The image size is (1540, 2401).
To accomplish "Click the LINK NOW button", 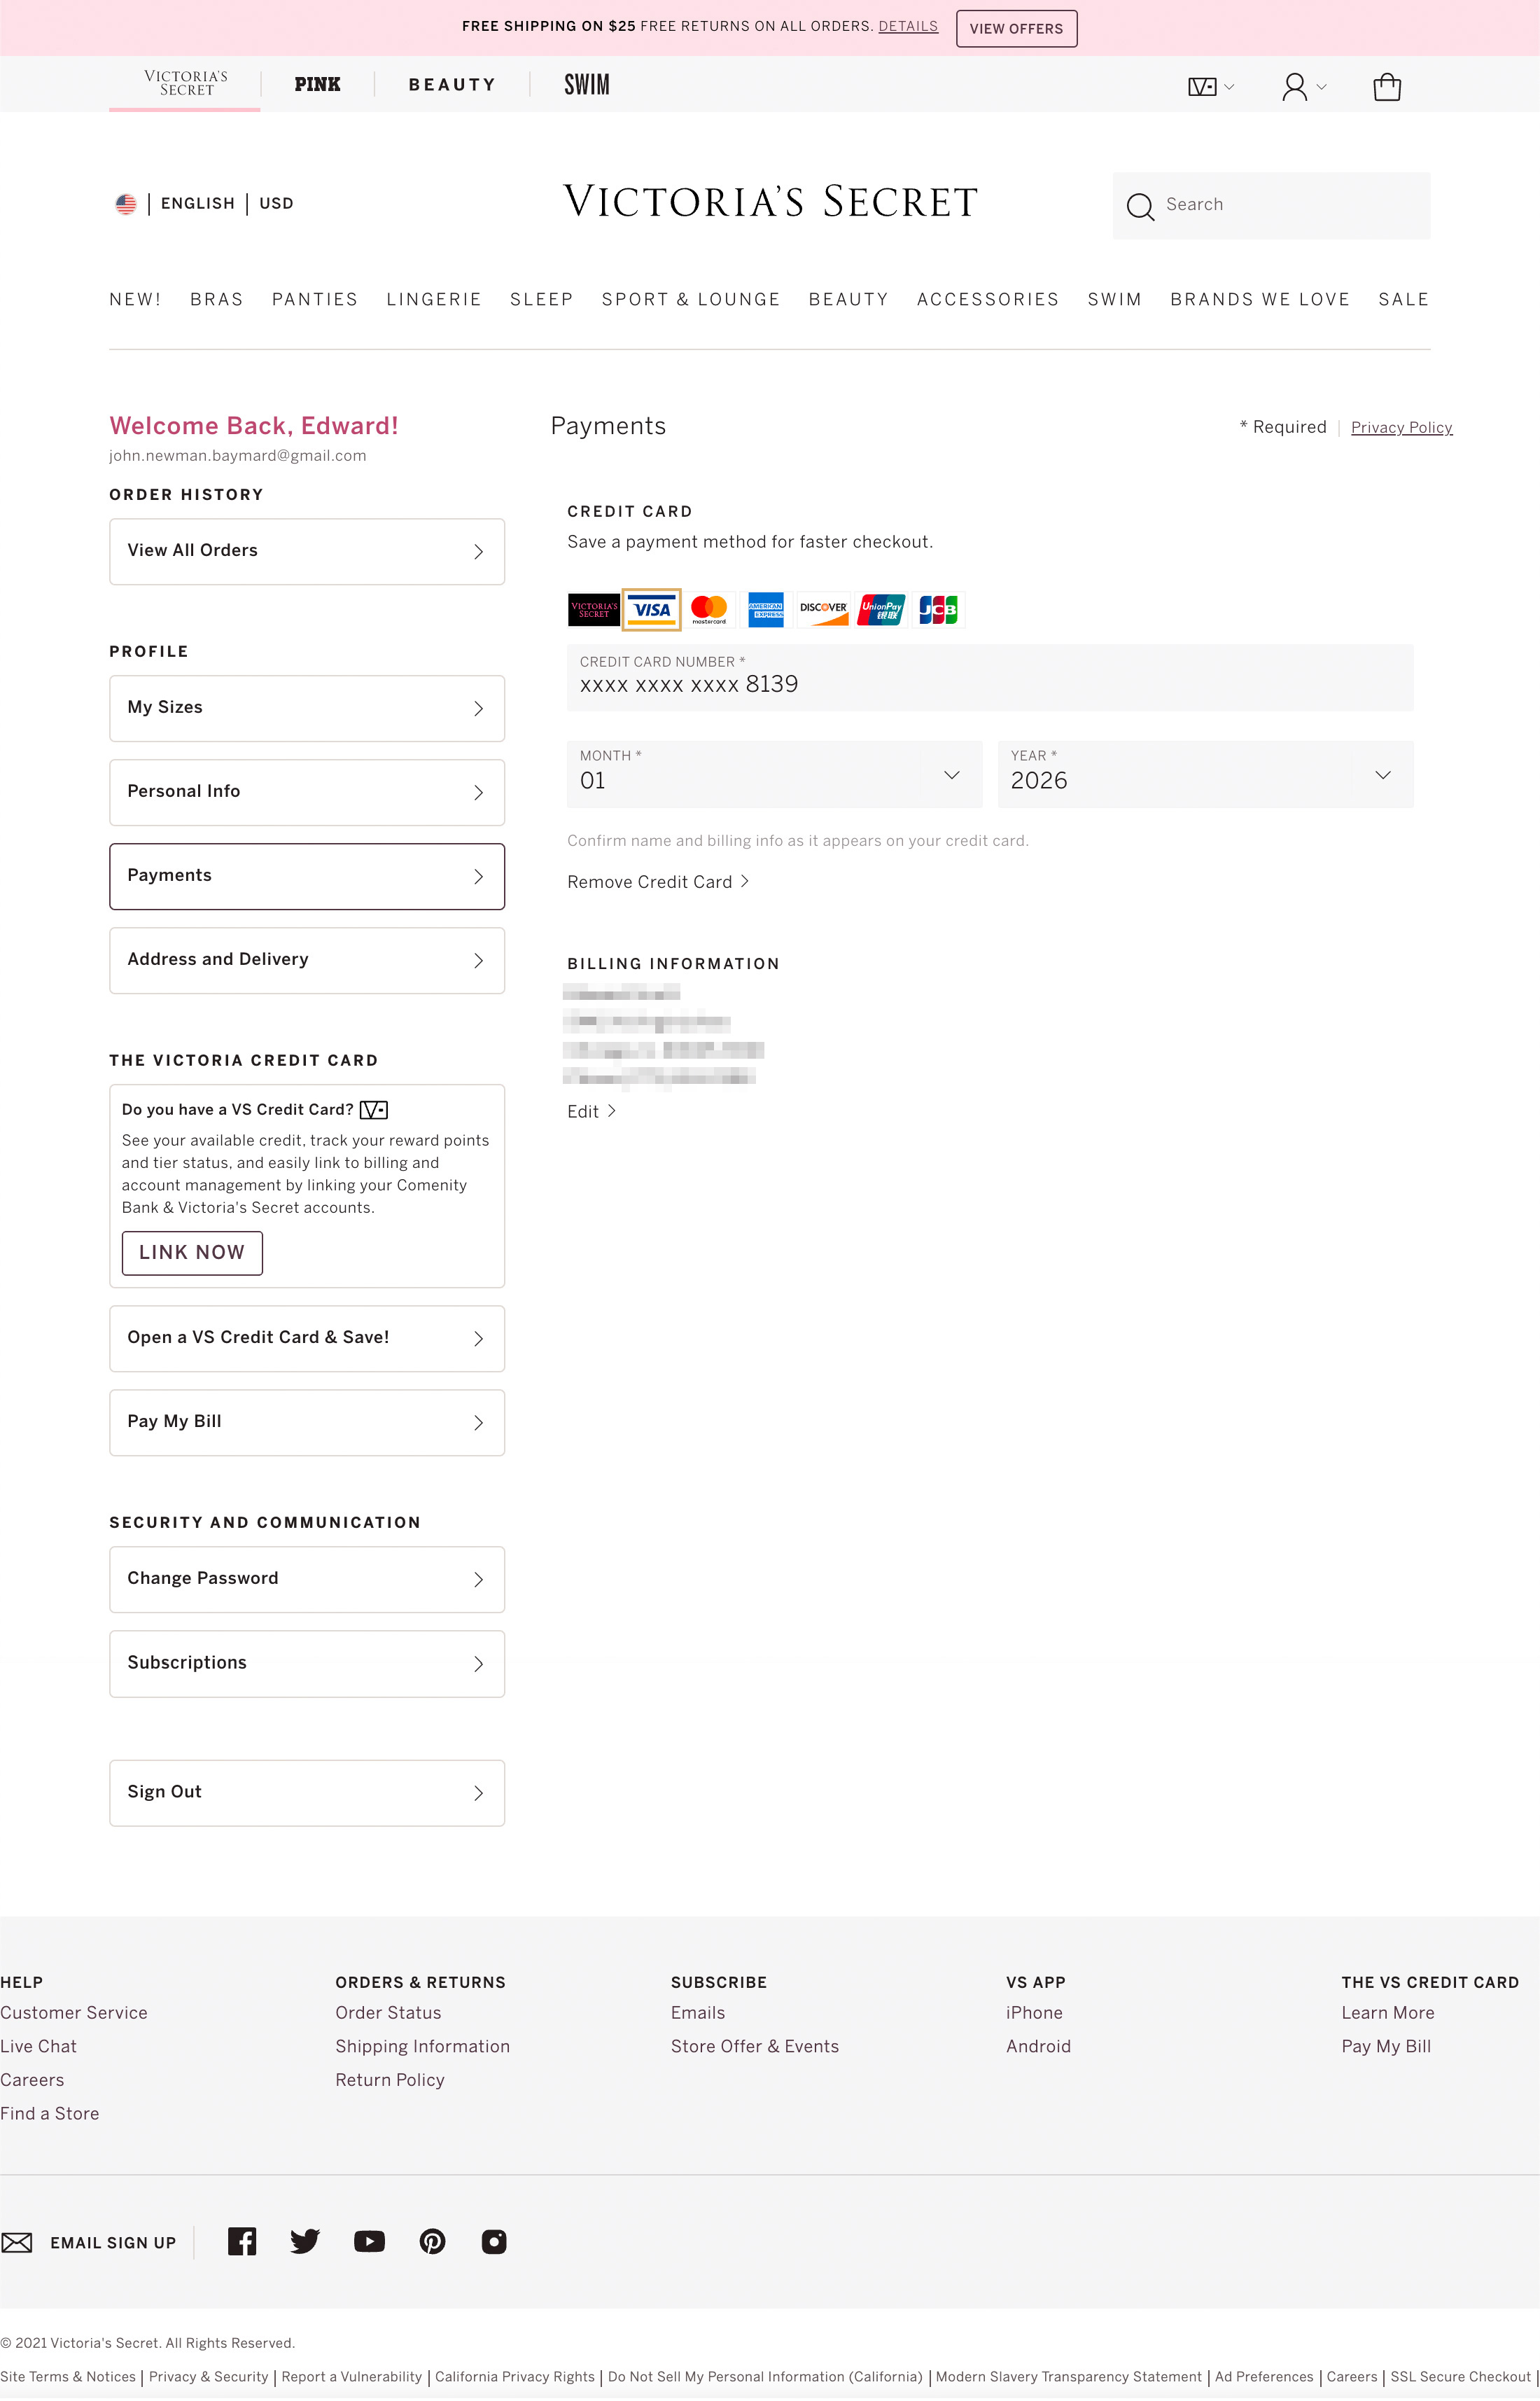I will click(192, 1252).
